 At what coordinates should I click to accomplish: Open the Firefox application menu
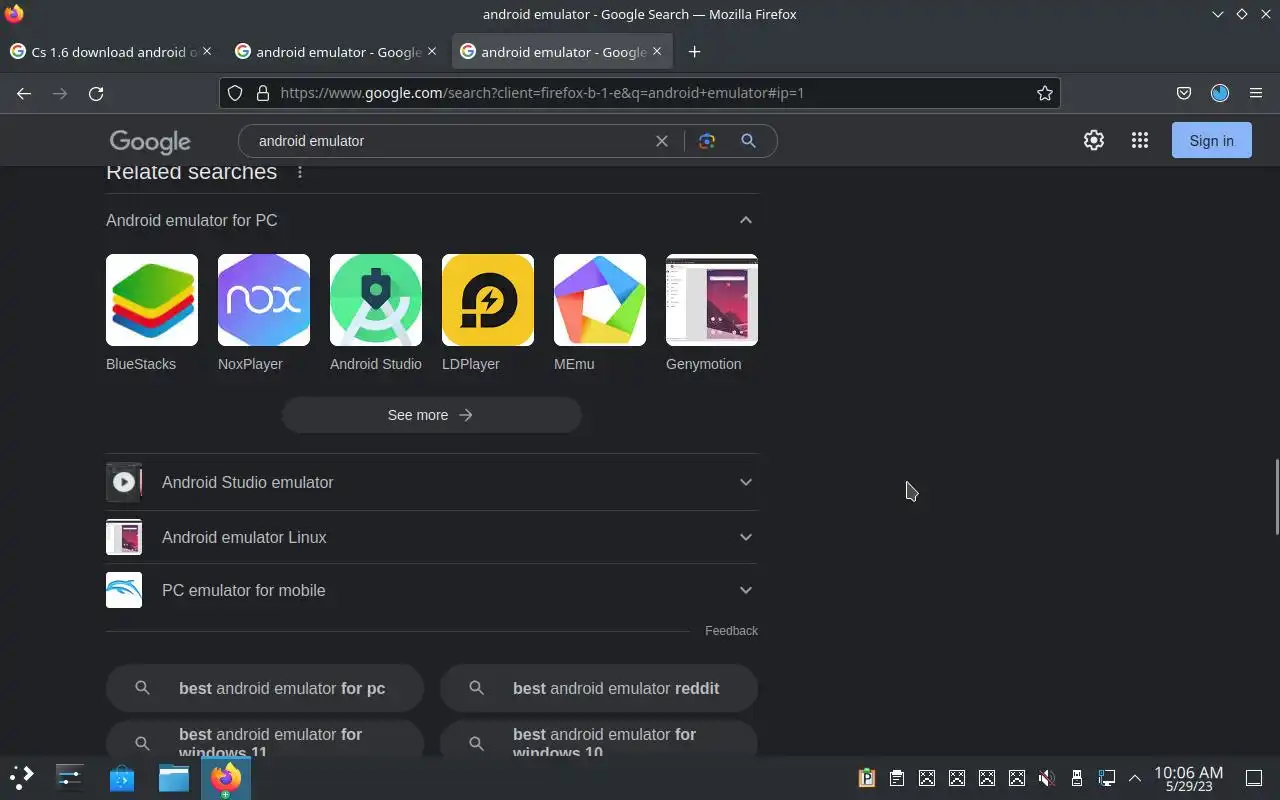click(x=1256, y=93)
